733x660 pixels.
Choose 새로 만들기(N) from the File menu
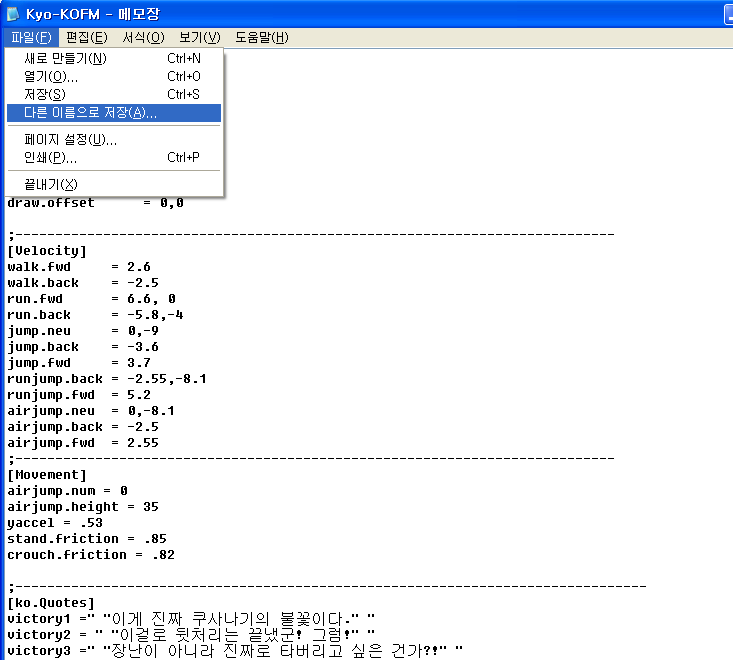click(x=114, y=58)
